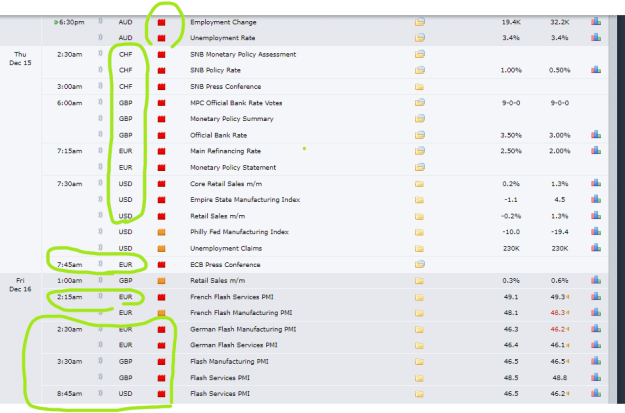Open detail folder for GBP Retail Sales m/m
The image size is (625, 413).
click(x=419, y=281)
